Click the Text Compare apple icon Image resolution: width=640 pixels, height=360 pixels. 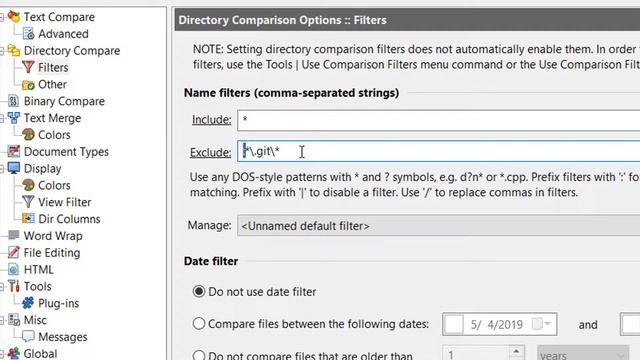(x=13, y=17)
